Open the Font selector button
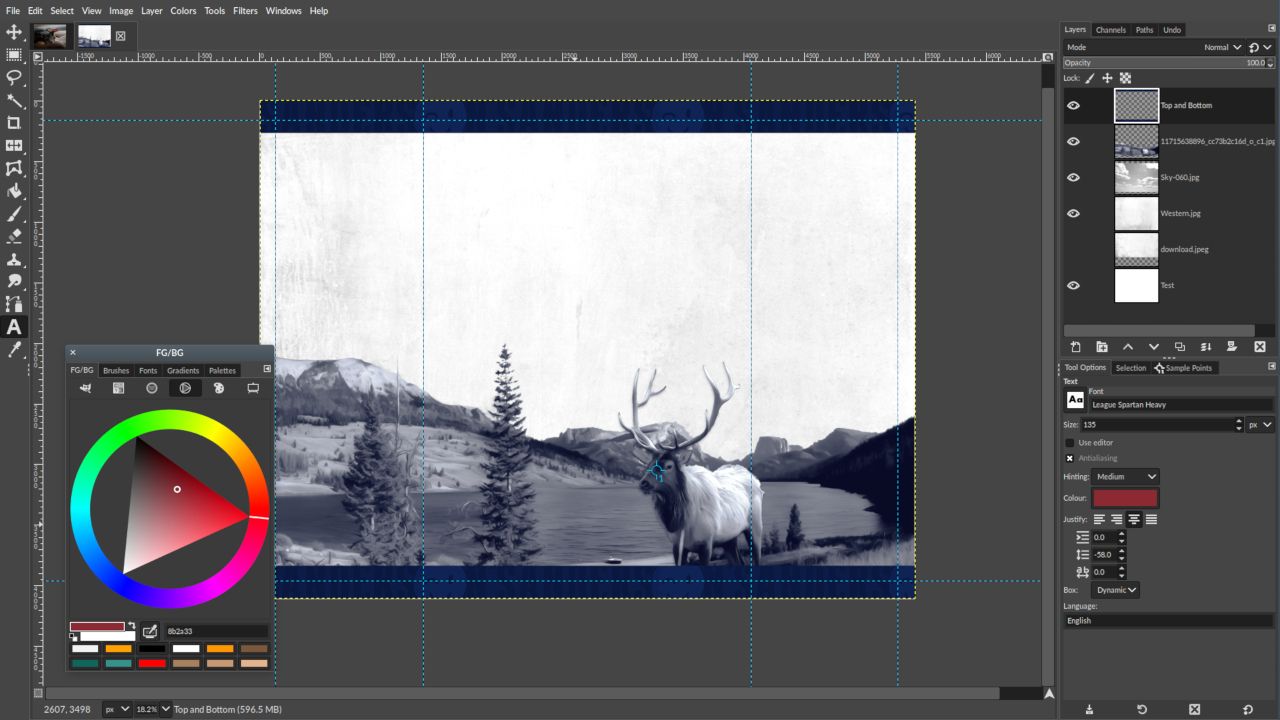Image resolution: width=1280 pixels, height=720 pixels. coord(1075,400)
